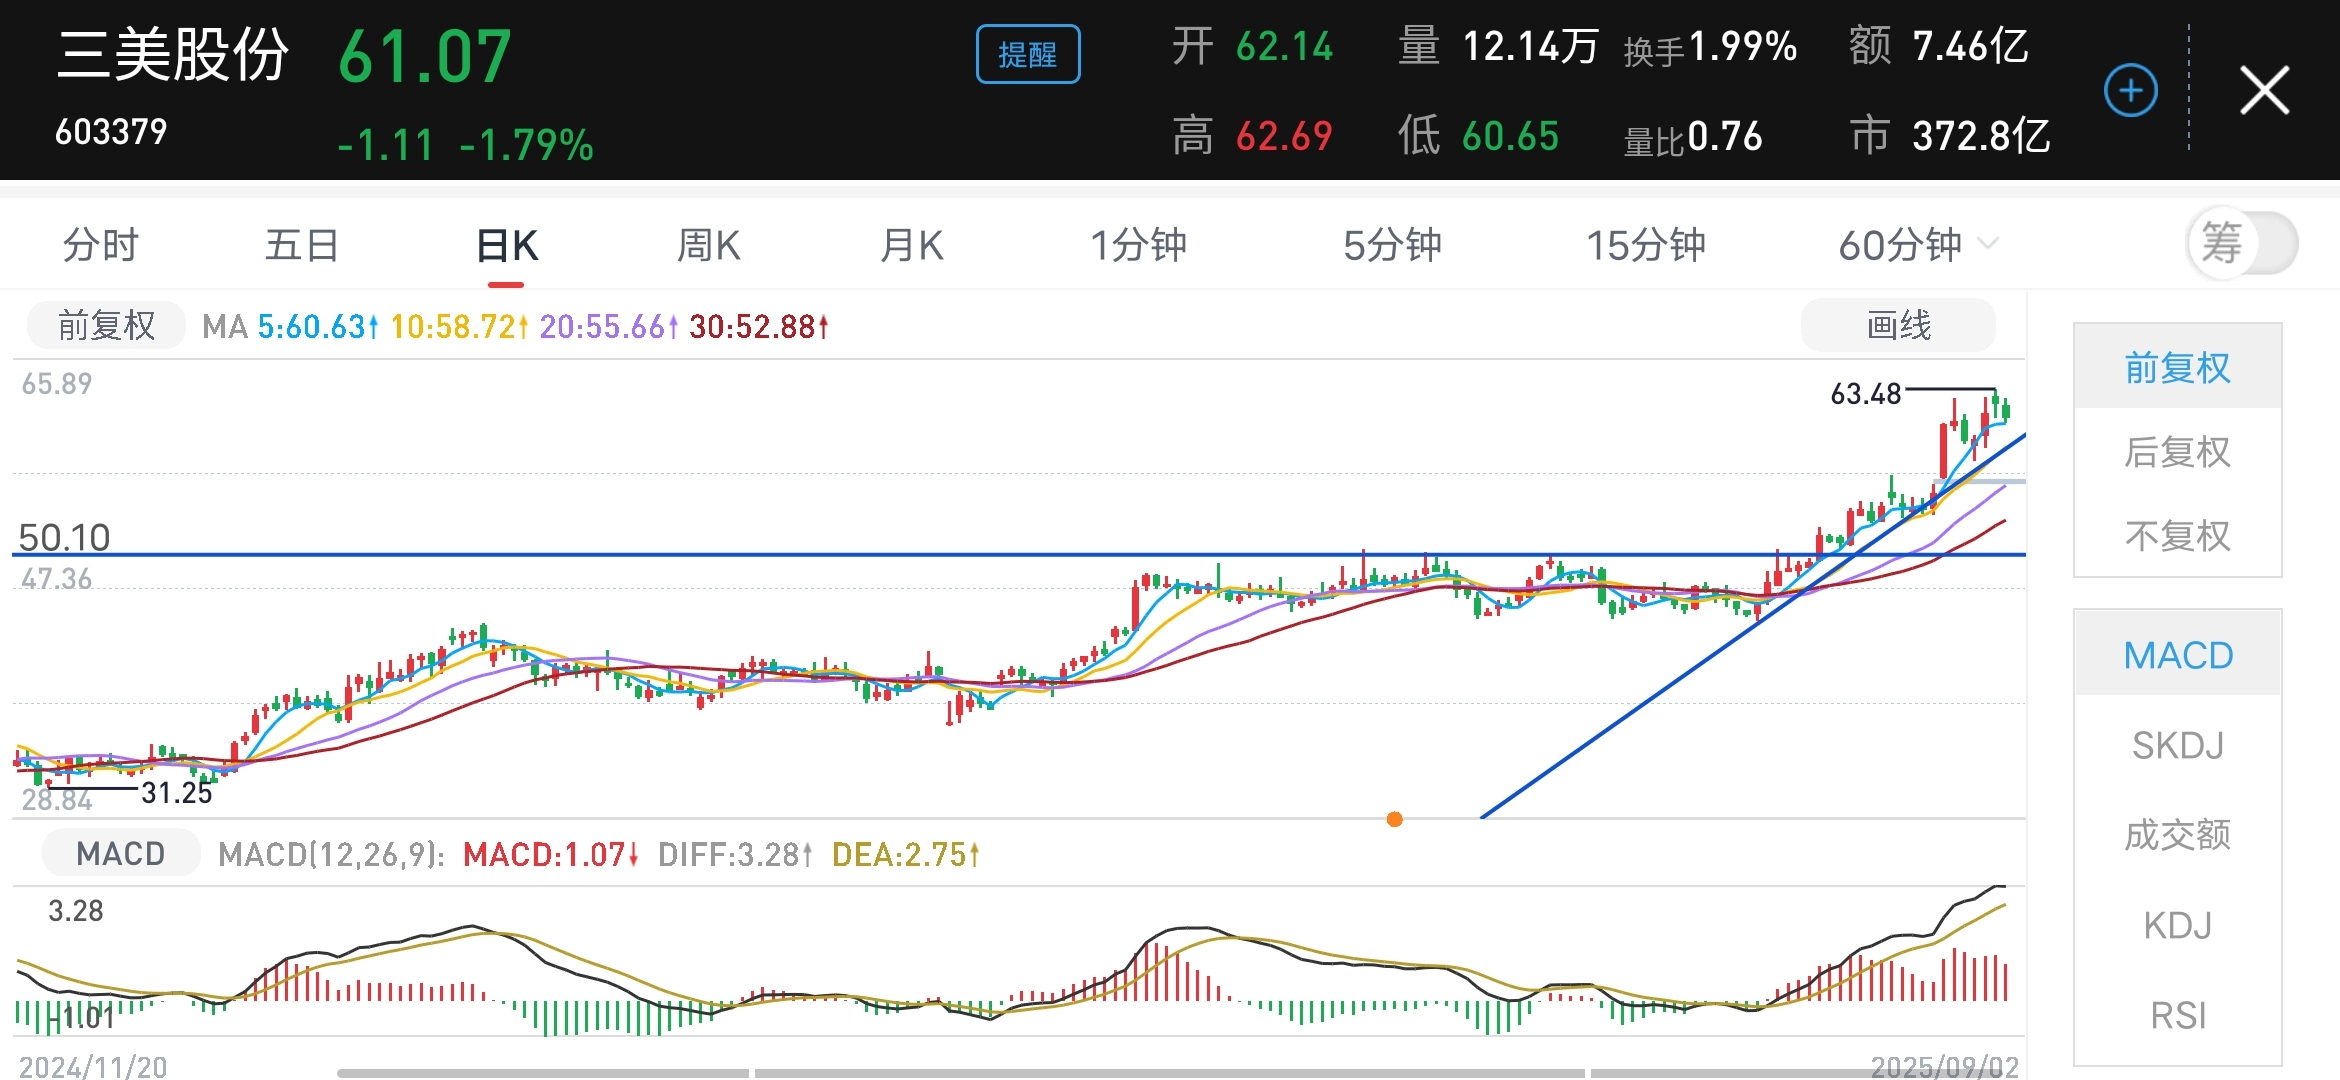Screen dimensions: 2340x1080
Task: Choose MACD indicator in side list
Action: pyautogui.click(x=2177, y=655)
